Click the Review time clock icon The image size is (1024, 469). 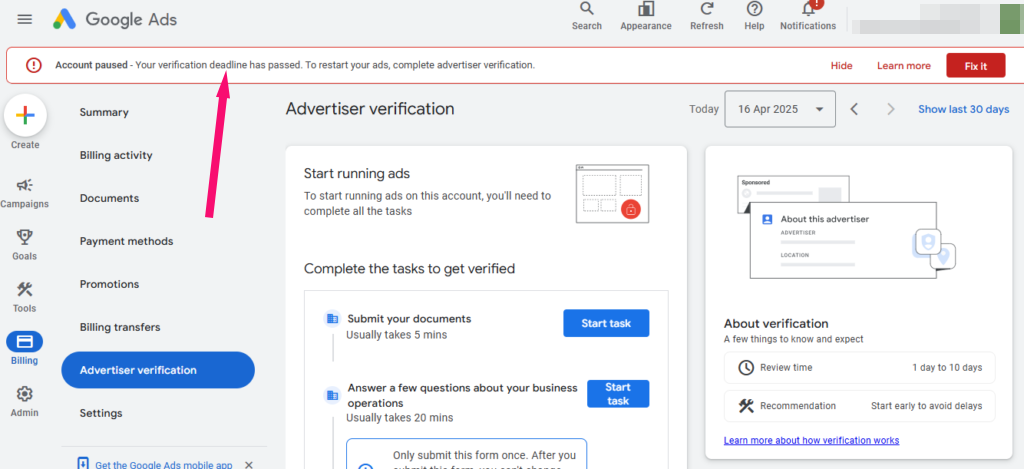746,368
